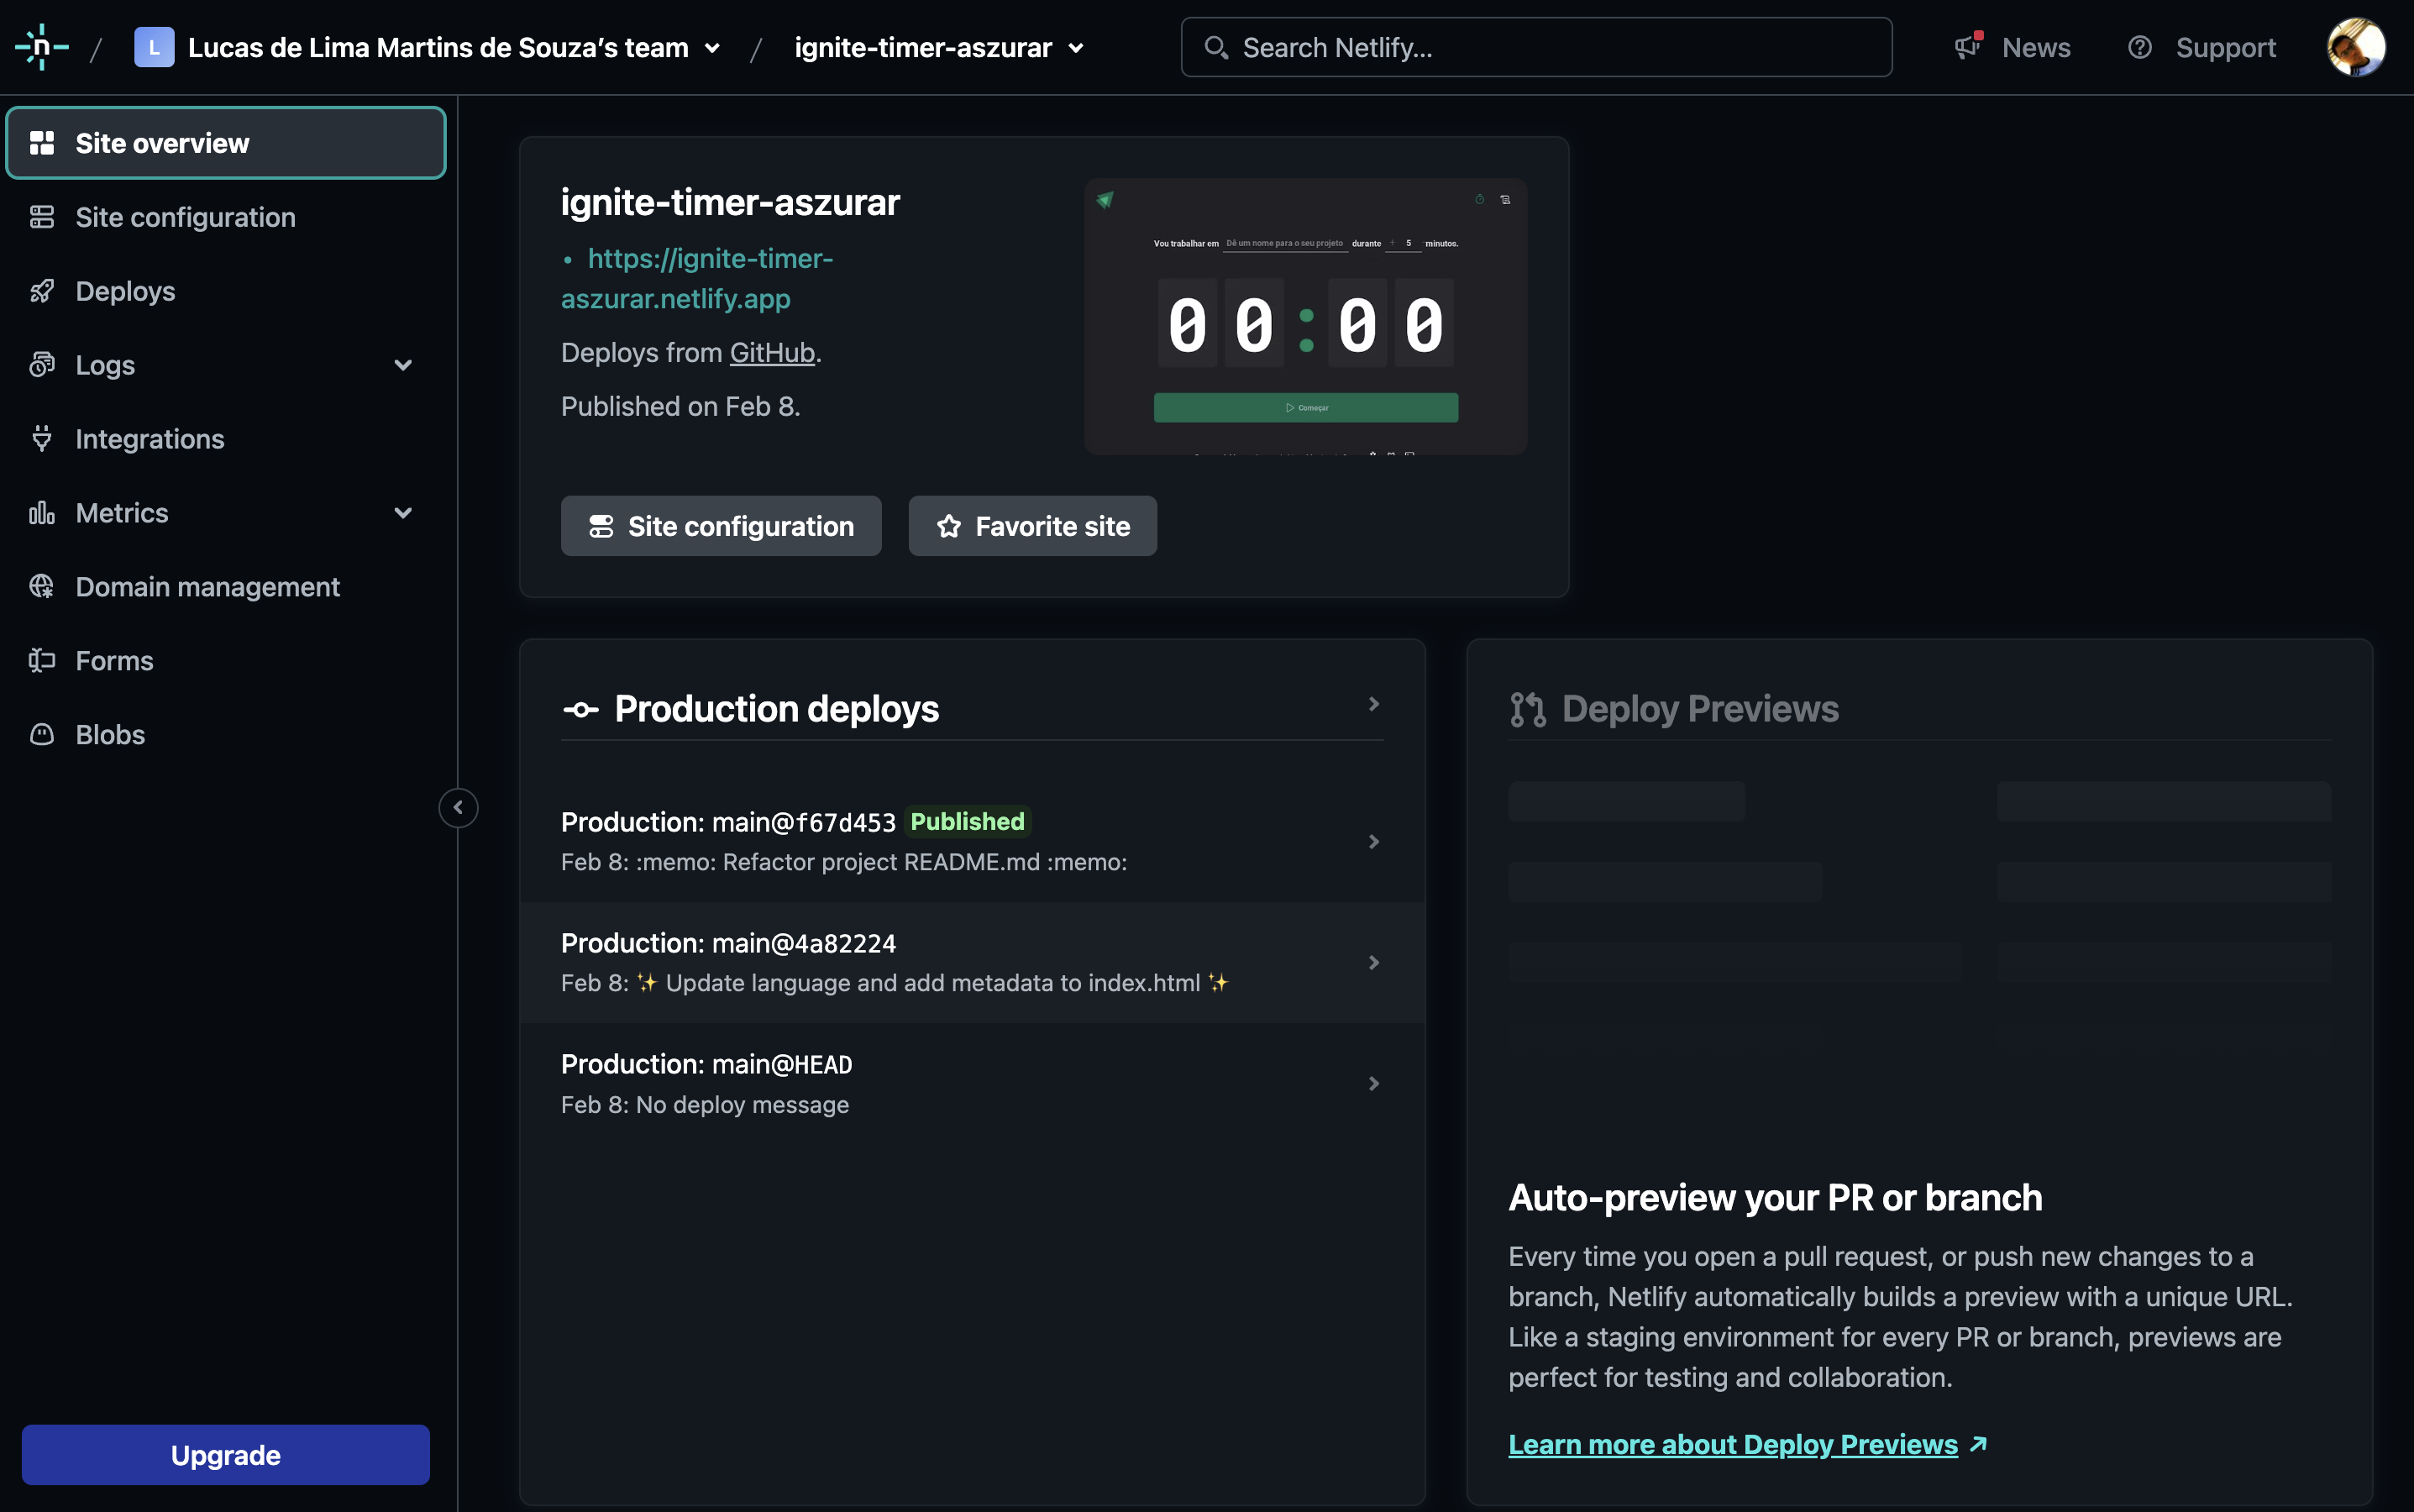Open Forms in sidebar

(x=226, y=661)
